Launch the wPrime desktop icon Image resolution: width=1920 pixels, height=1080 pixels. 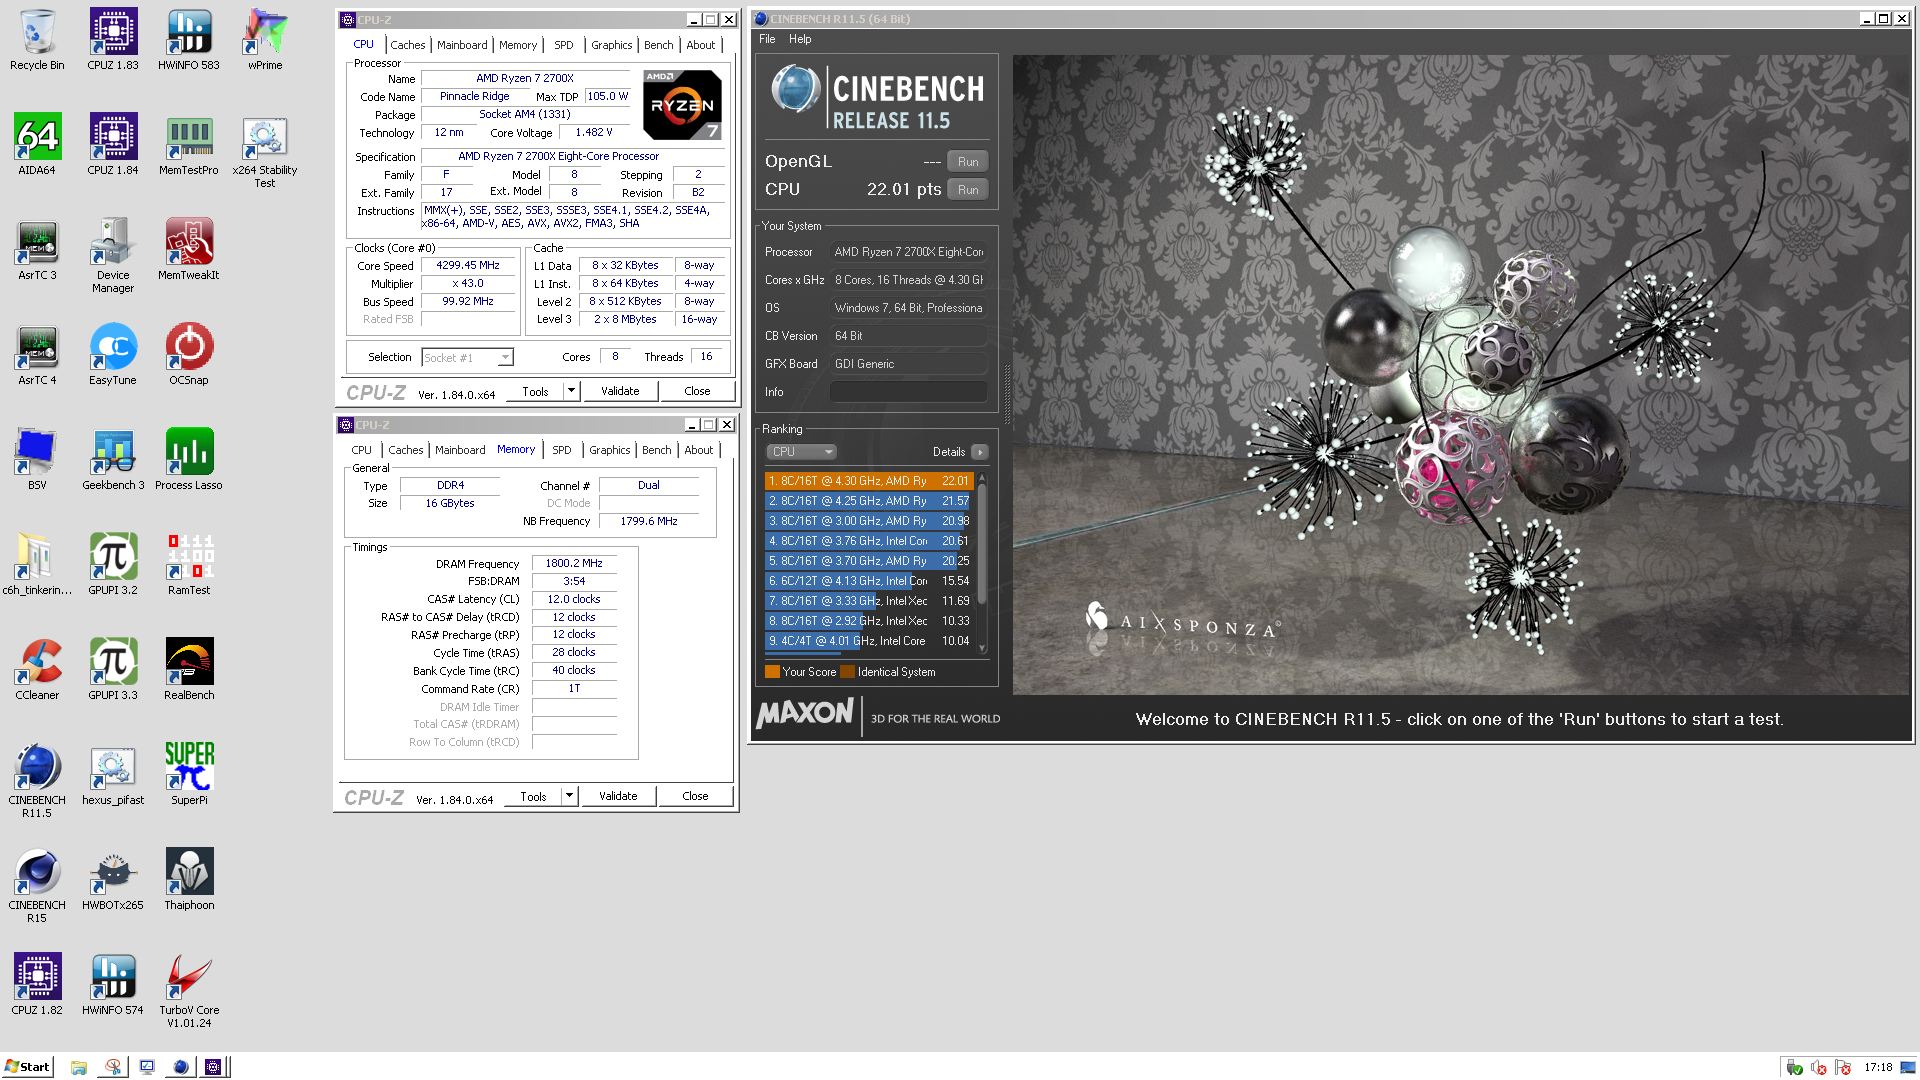pos(265,40)
